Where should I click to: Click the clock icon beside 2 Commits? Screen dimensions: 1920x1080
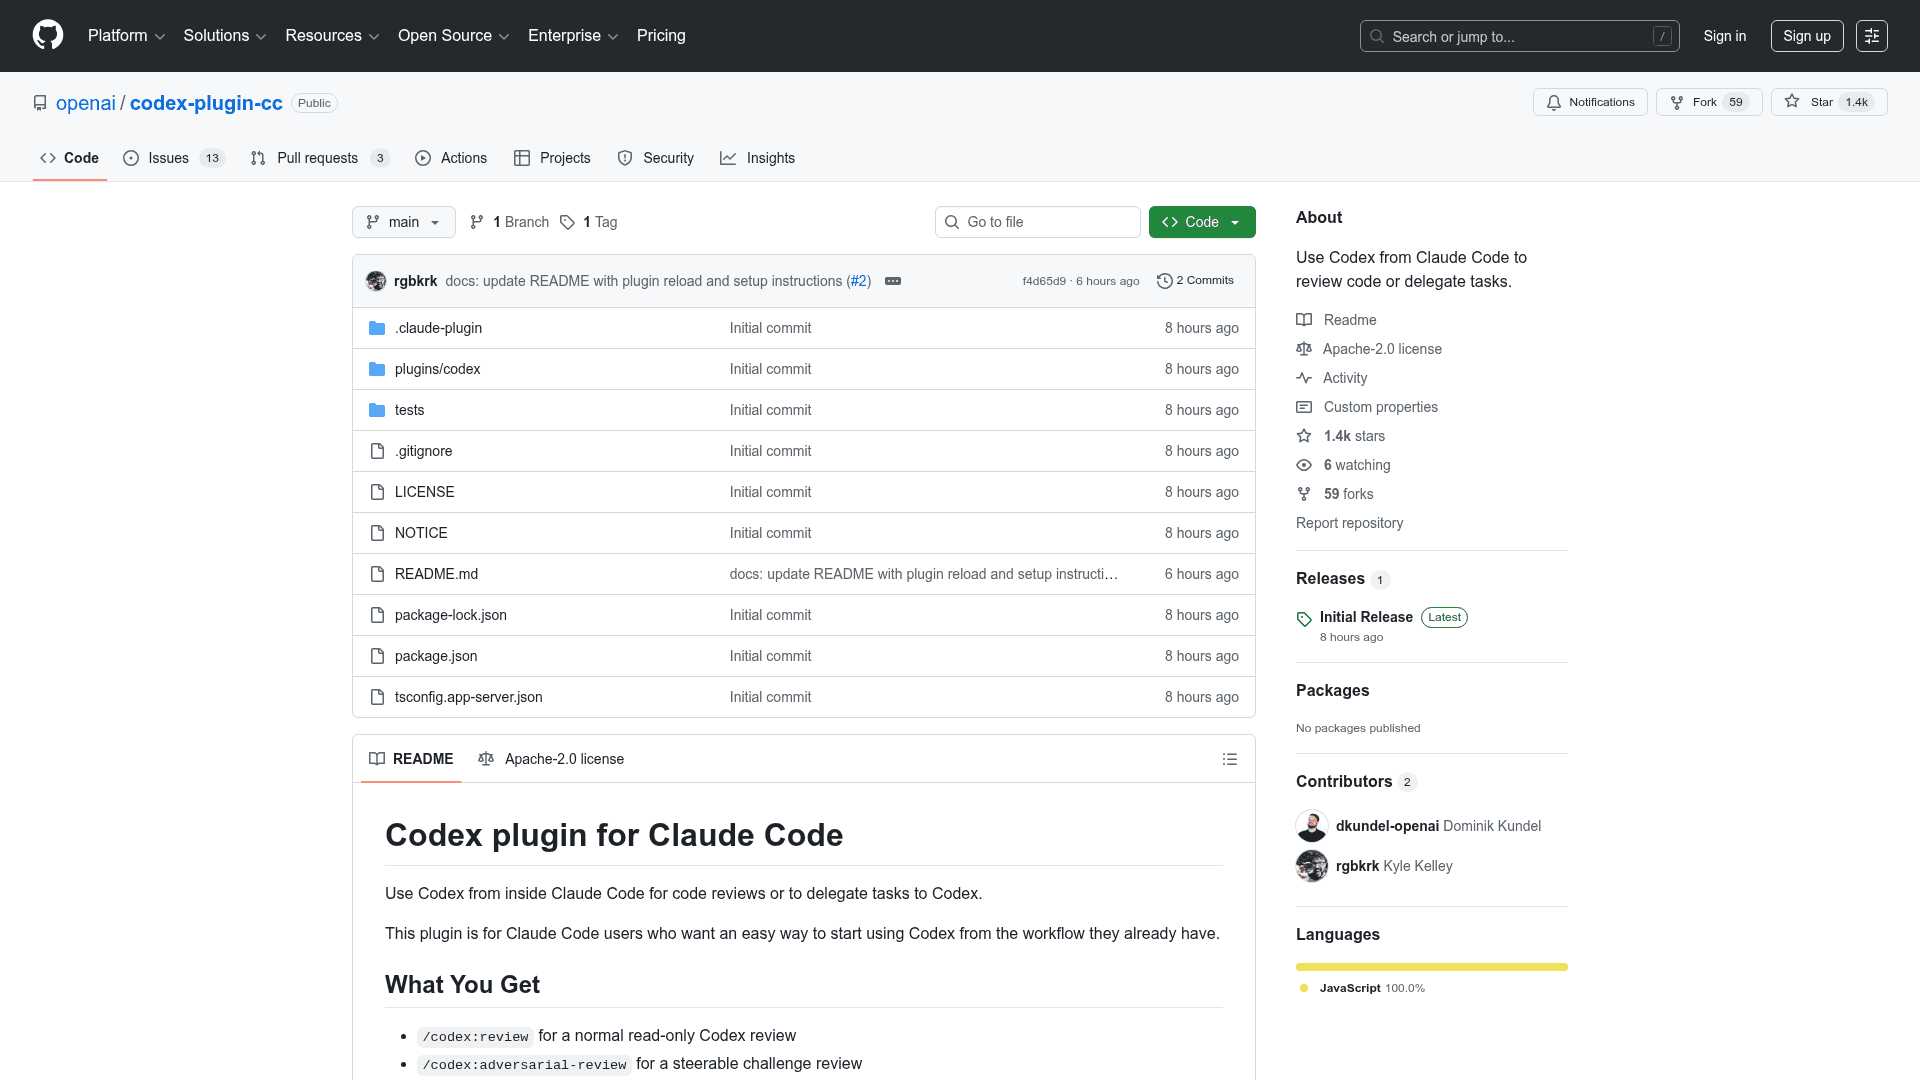pyautogui.click(x=1164, y=281)
